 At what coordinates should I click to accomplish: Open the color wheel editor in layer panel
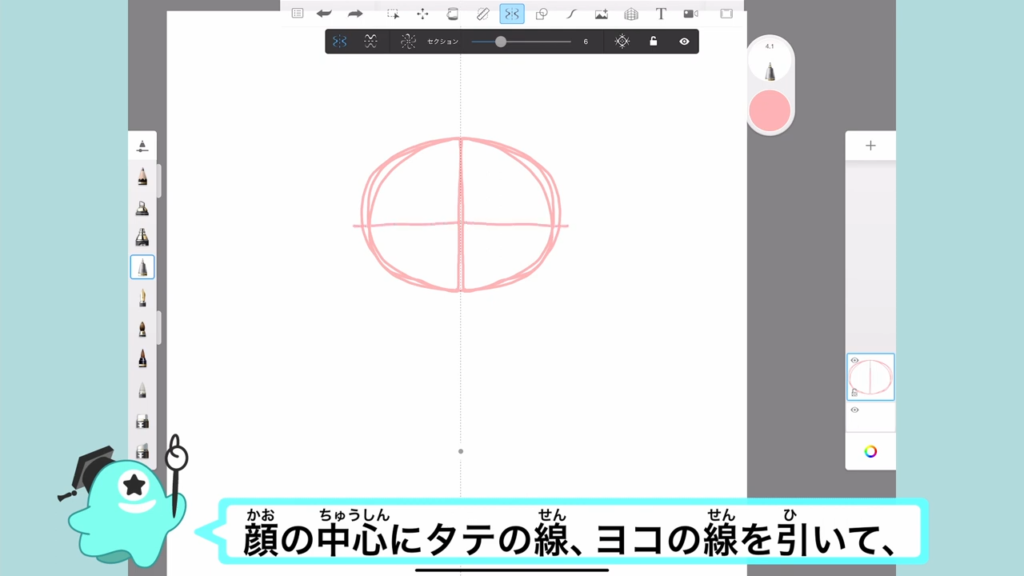870,451
